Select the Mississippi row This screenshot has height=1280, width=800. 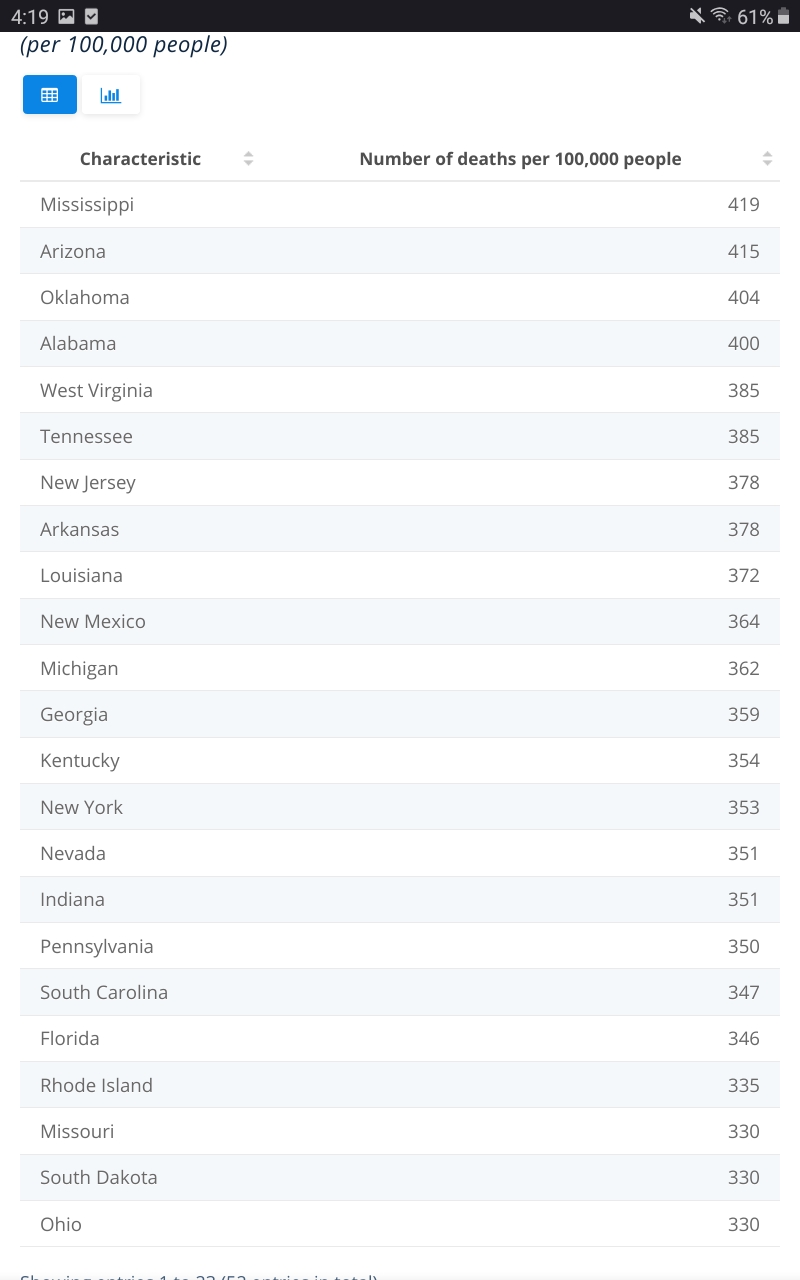coord(400,205)
